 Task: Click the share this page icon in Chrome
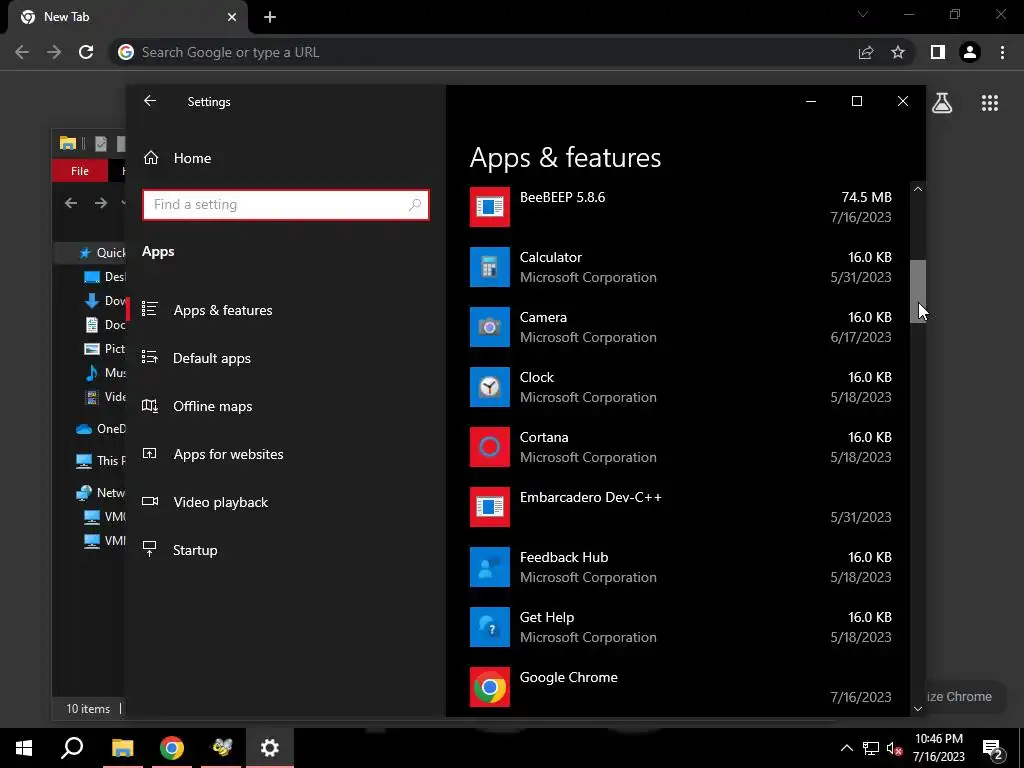866,52
